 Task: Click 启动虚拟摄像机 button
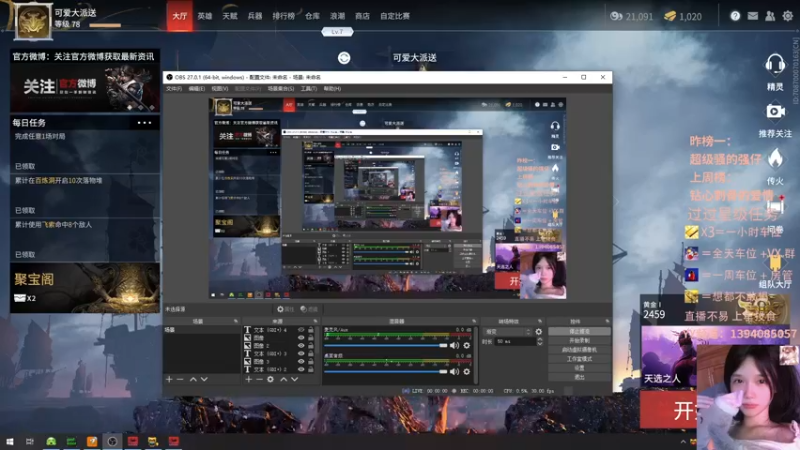click(x=579, y=350)
